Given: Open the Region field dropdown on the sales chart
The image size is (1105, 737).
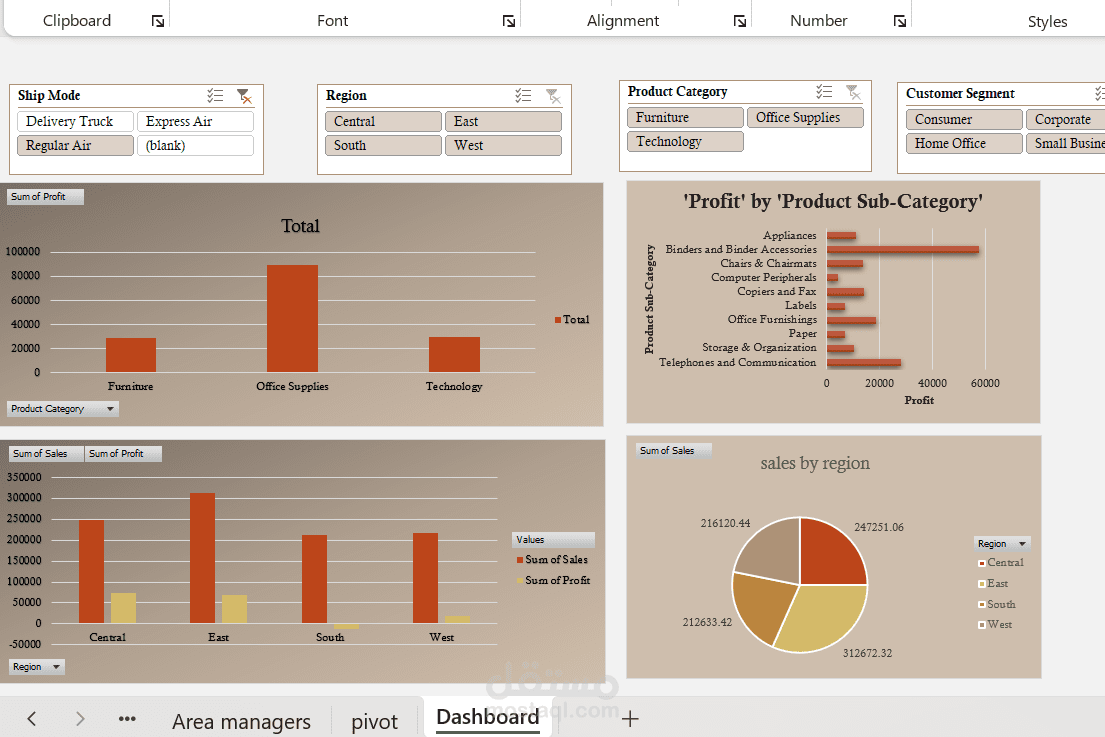Looking at the screenshot, I should click(x=36, y=666).
